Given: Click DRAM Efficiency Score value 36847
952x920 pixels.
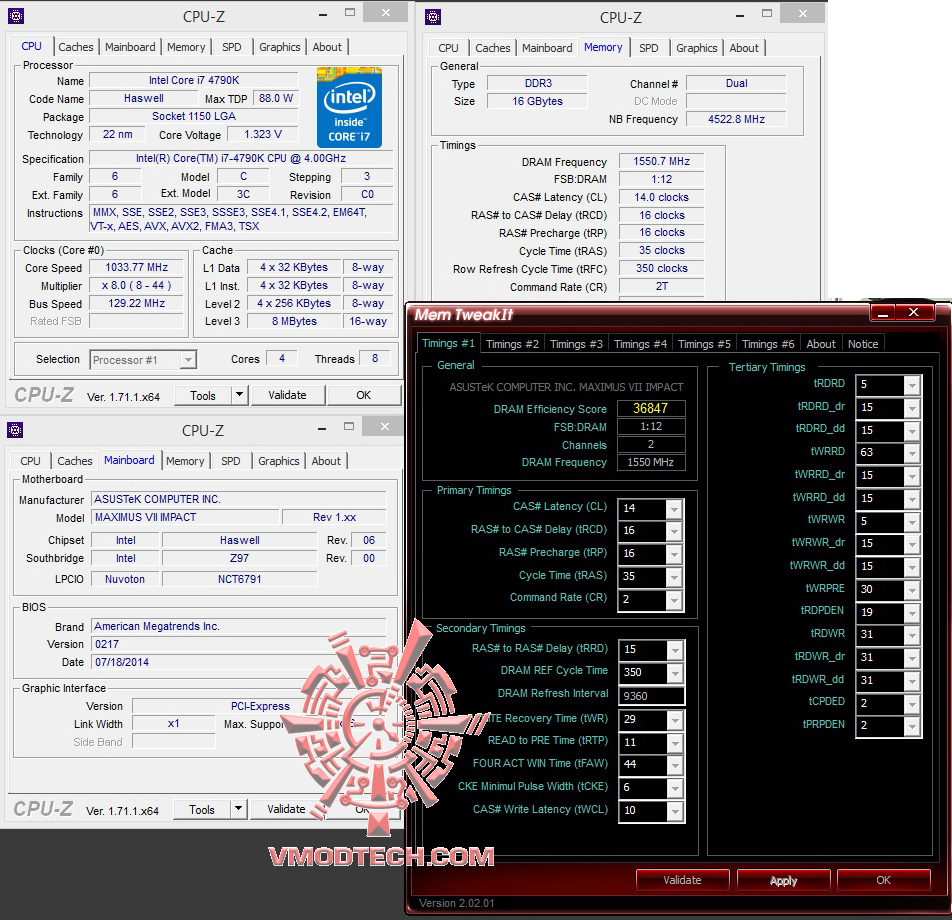Looking at the screenshot, I should click(651, 409).
